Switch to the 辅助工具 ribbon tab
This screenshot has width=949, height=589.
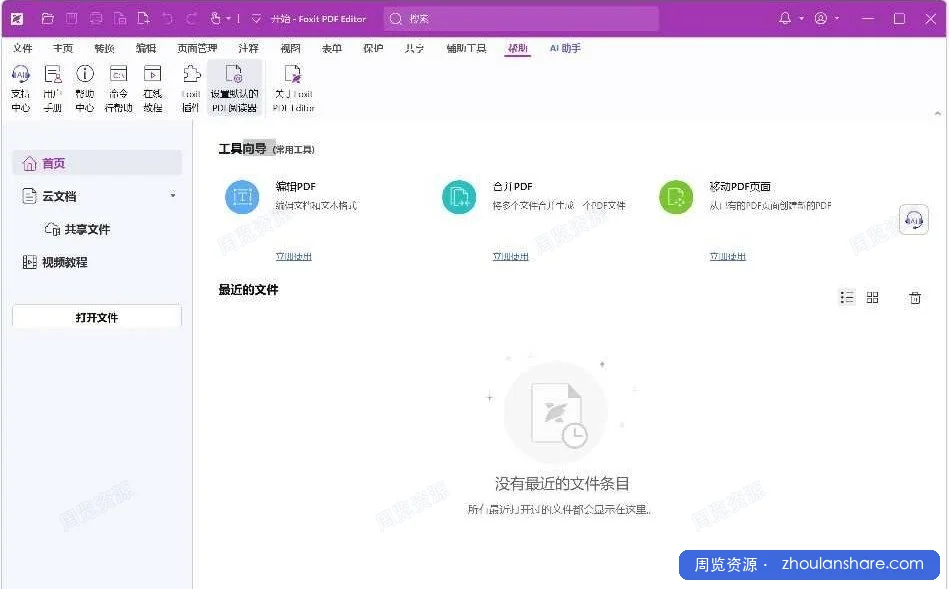coord(466,48)
